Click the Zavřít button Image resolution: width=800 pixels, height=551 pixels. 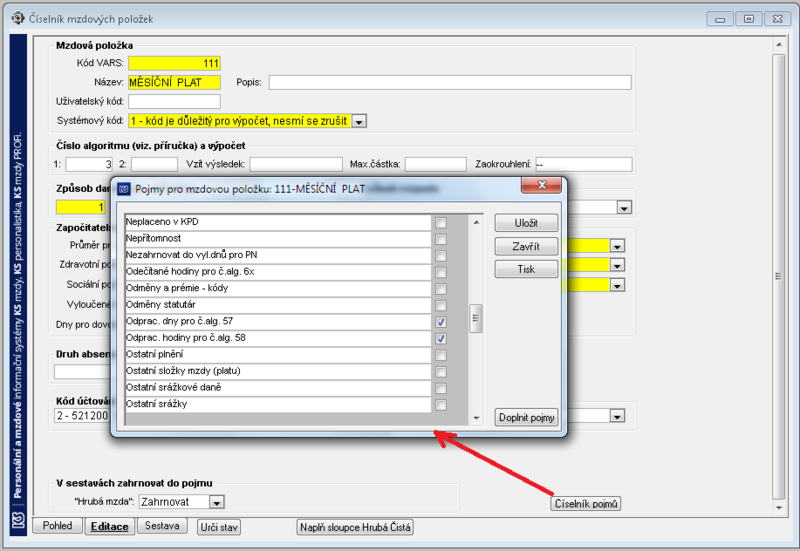[526, 246]
